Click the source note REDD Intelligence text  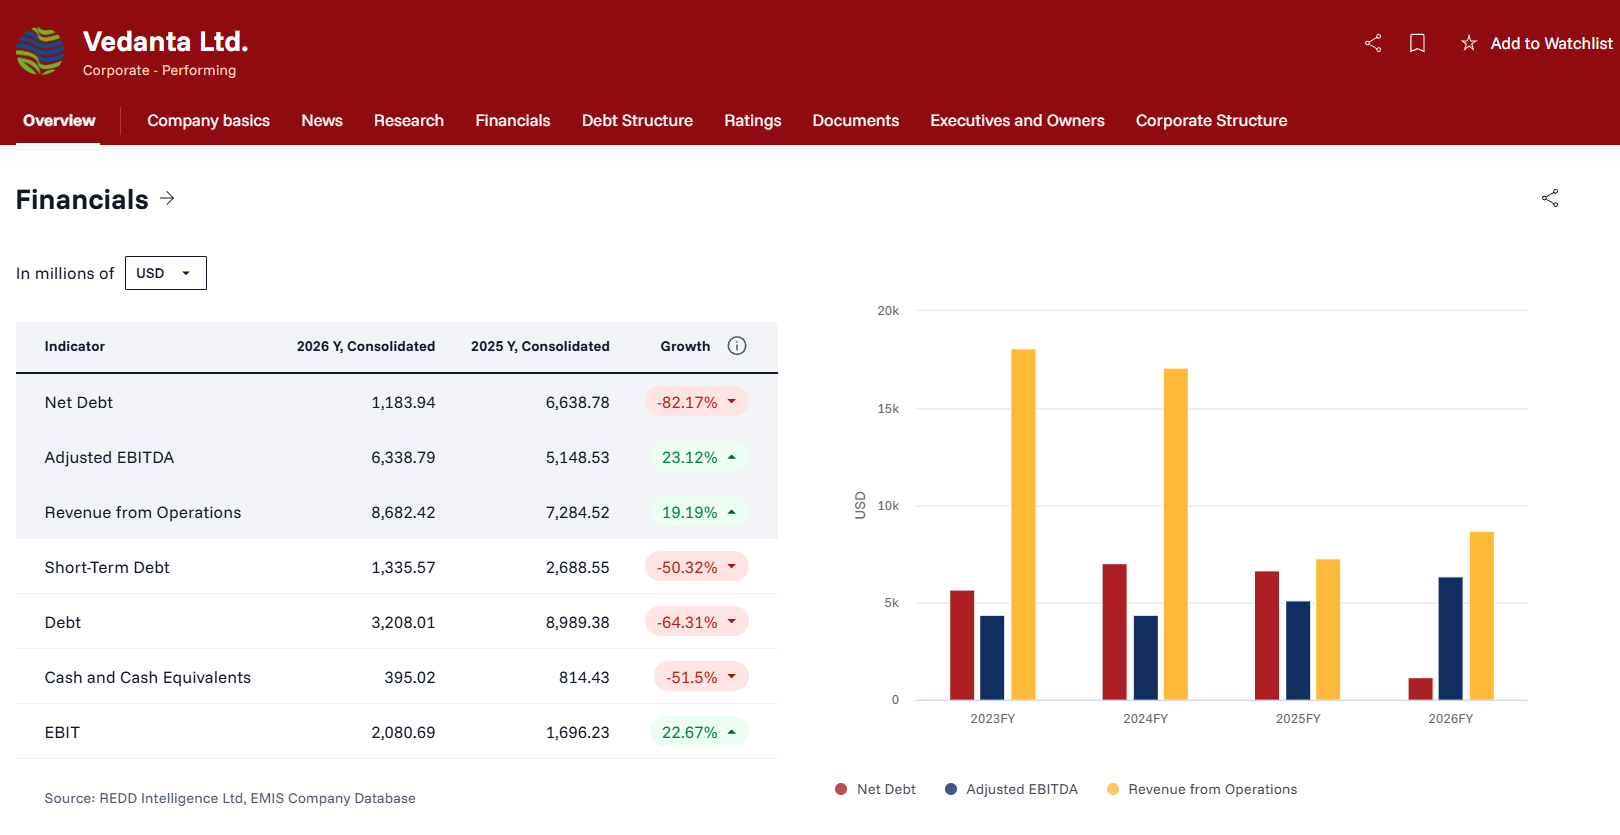pos(230,798)
